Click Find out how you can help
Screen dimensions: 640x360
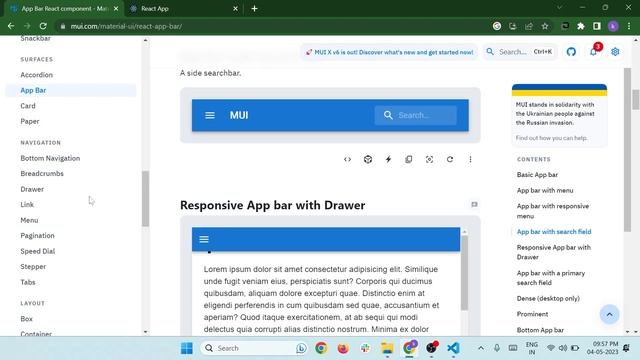tap(551, 138)
